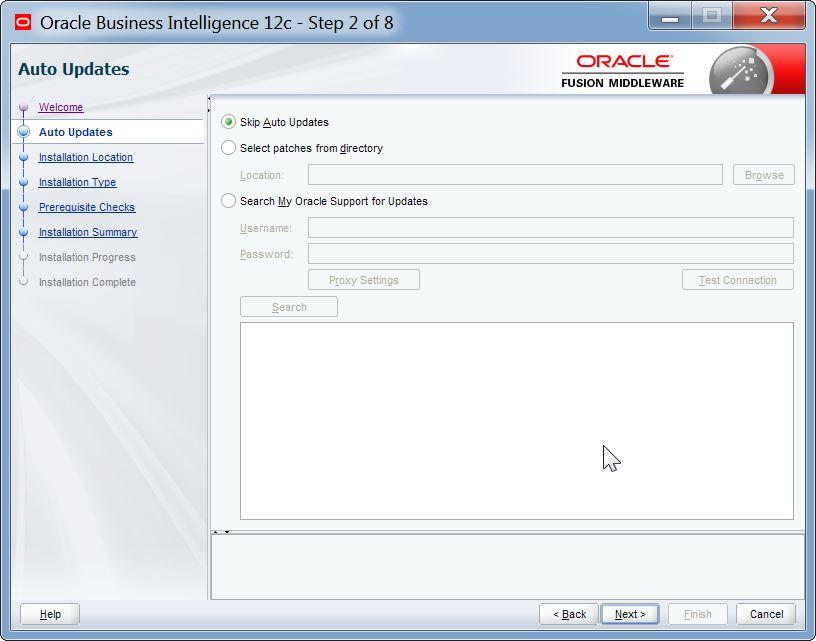This screenshot has height=641, width=816.
Task: Collapse the left navigation pane arrows
Action: pos(209,104)
